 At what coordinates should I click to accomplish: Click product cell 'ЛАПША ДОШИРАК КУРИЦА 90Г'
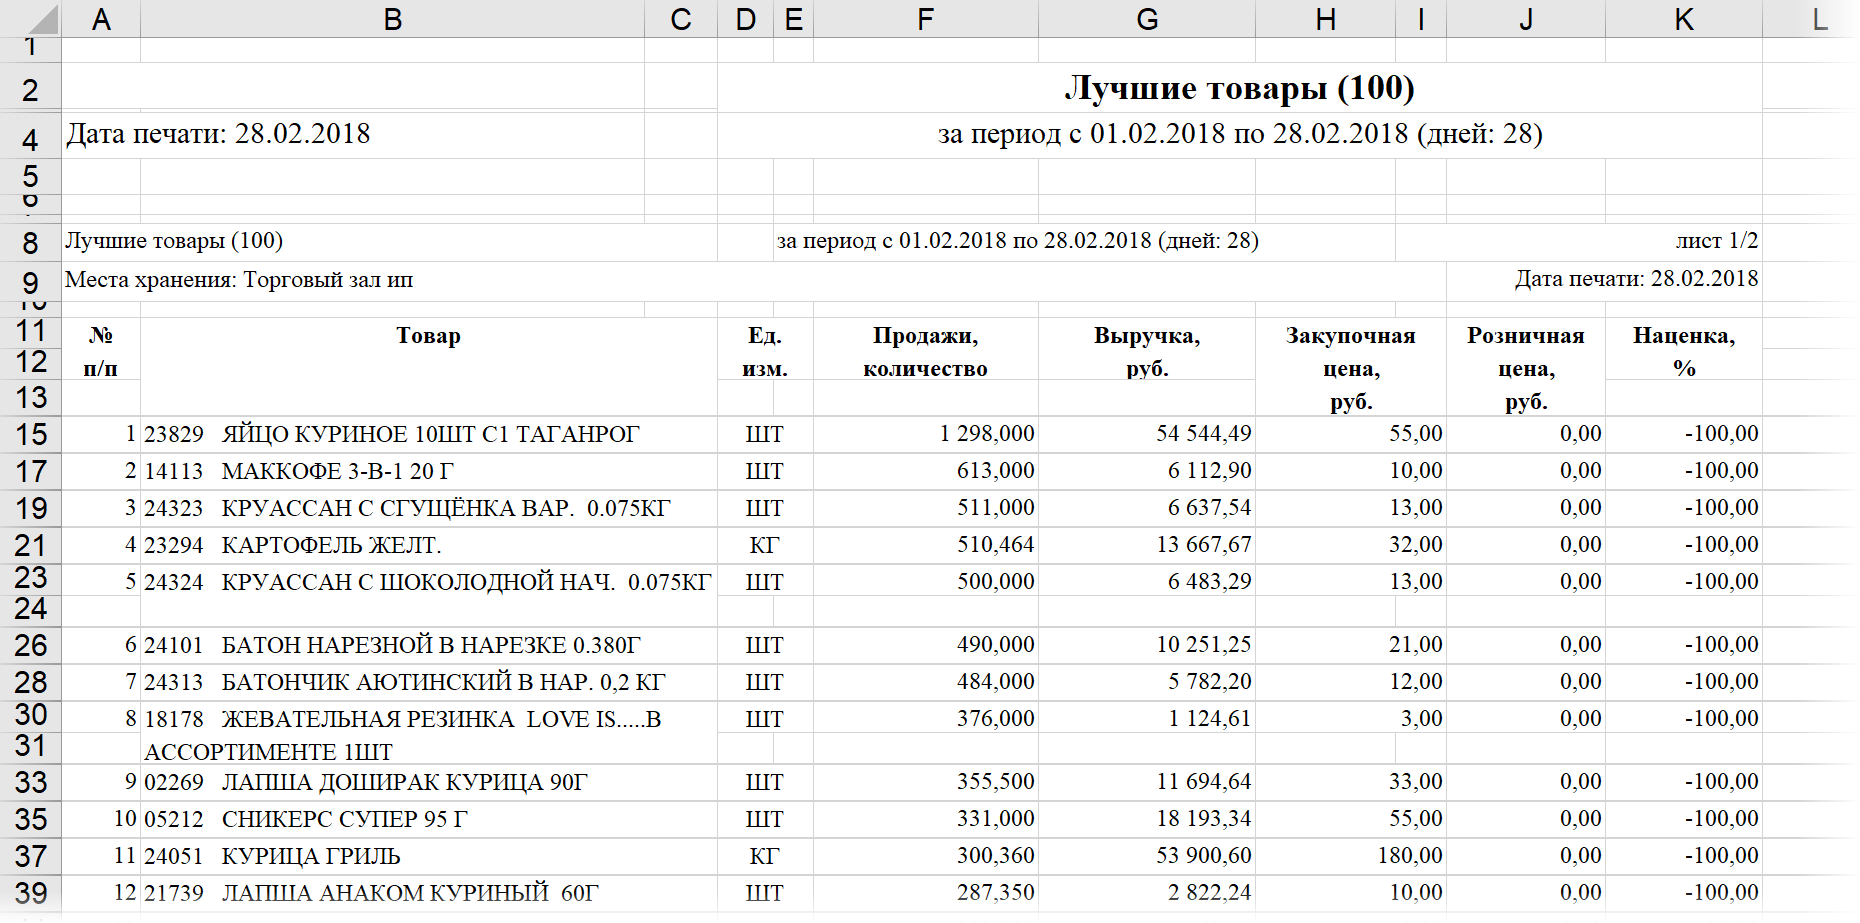tap(429, 782)
